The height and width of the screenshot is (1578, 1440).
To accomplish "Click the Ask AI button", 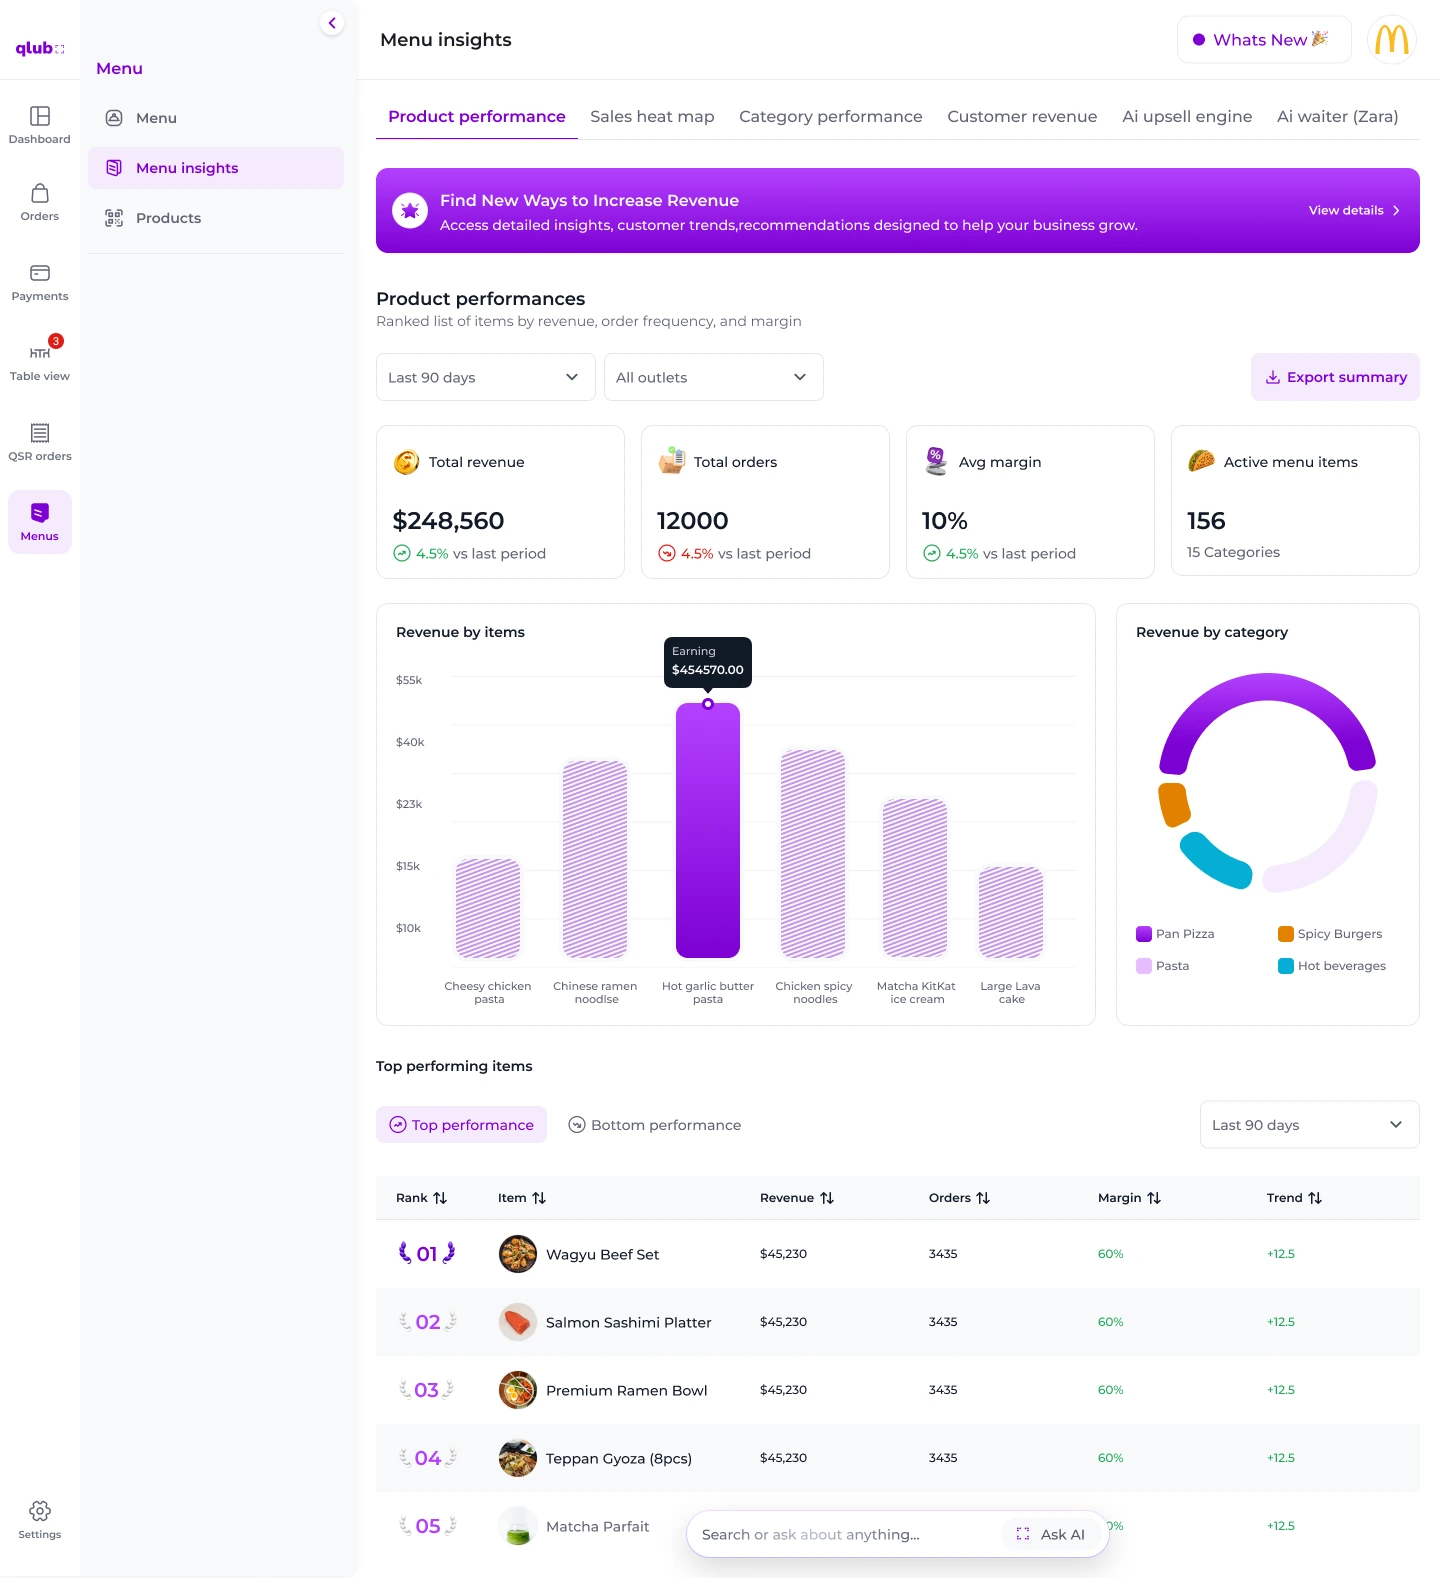I will coord(1051,1534).
